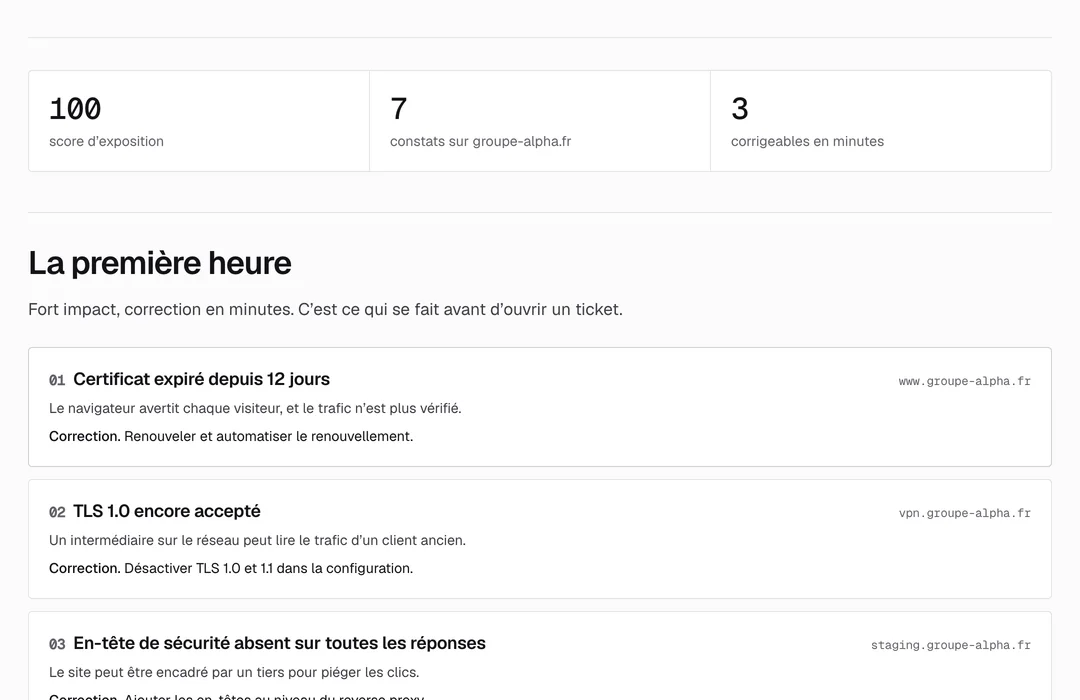The width and height of the screenshot is (1080, 700).
Task: Click 'Le navigateur avertit chaque visiteur' description
Action: point(255,409)
